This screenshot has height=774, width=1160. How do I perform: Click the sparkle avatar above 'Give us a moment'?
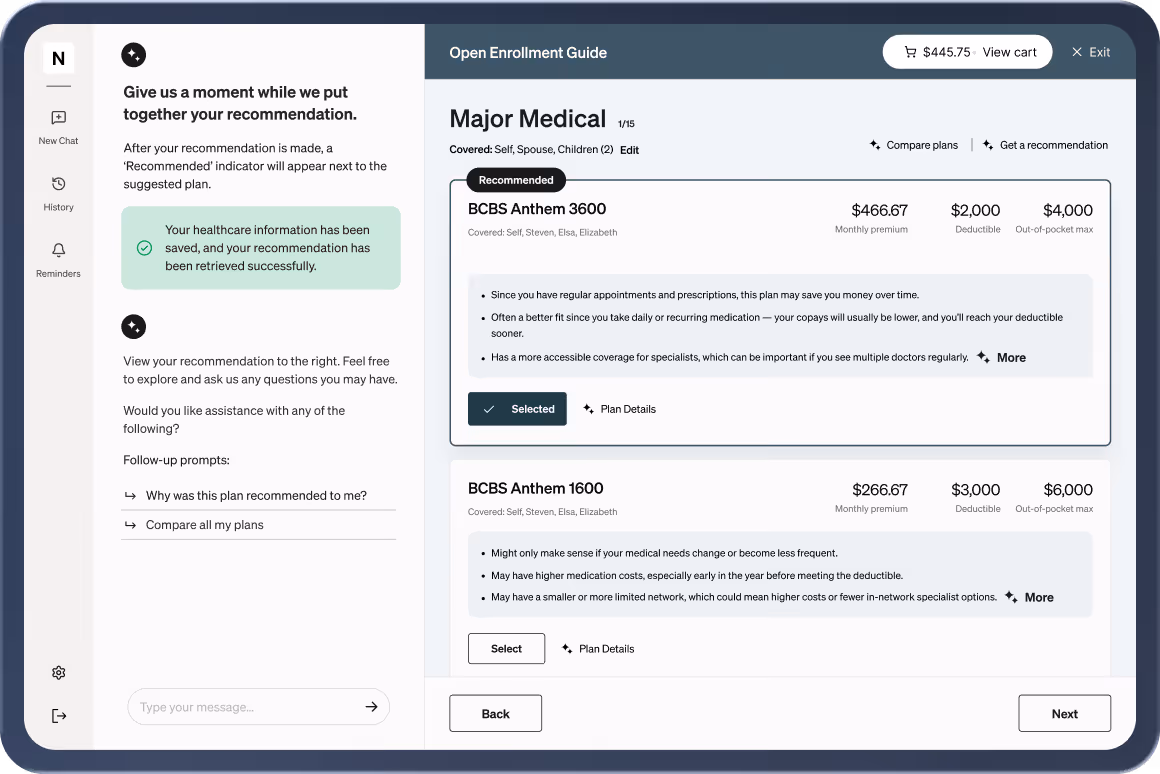(x=134, y=55)
